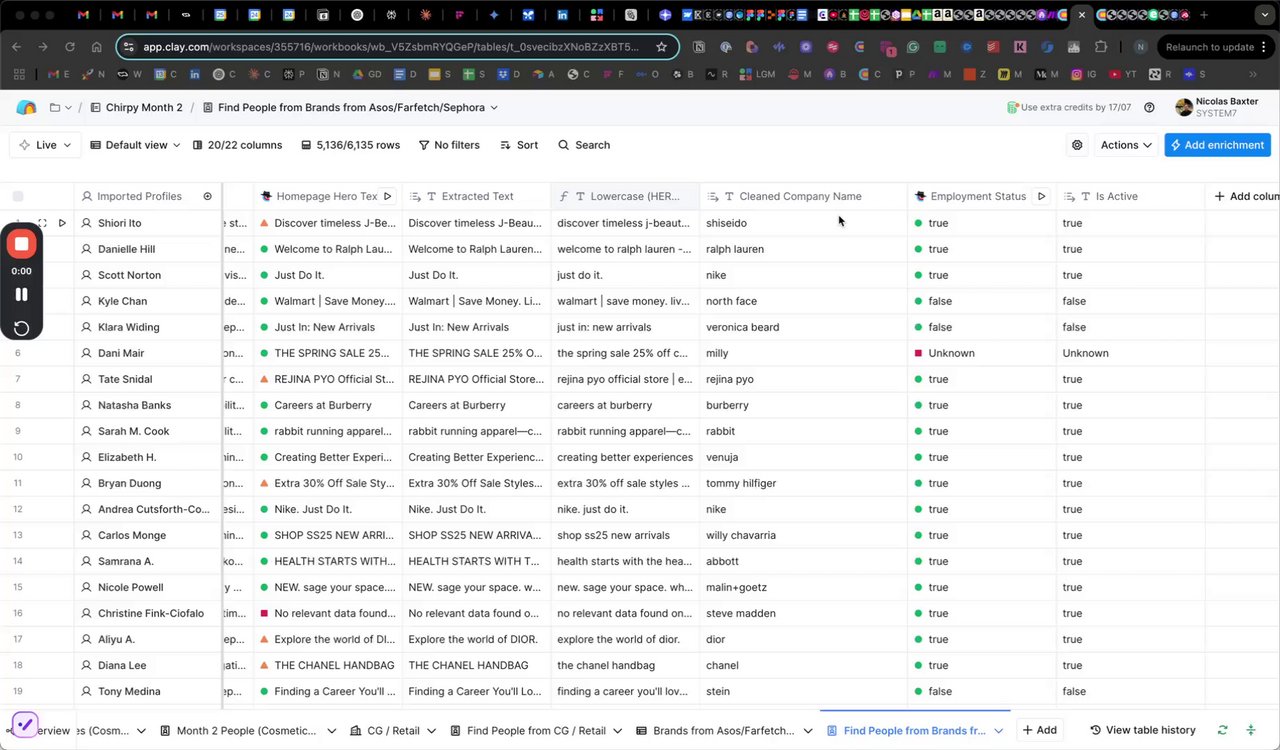This screenshot has height=750, width=1280.
Task: Expand the table name dropdown in breadcrumb
Action: [x=494, y=108]
